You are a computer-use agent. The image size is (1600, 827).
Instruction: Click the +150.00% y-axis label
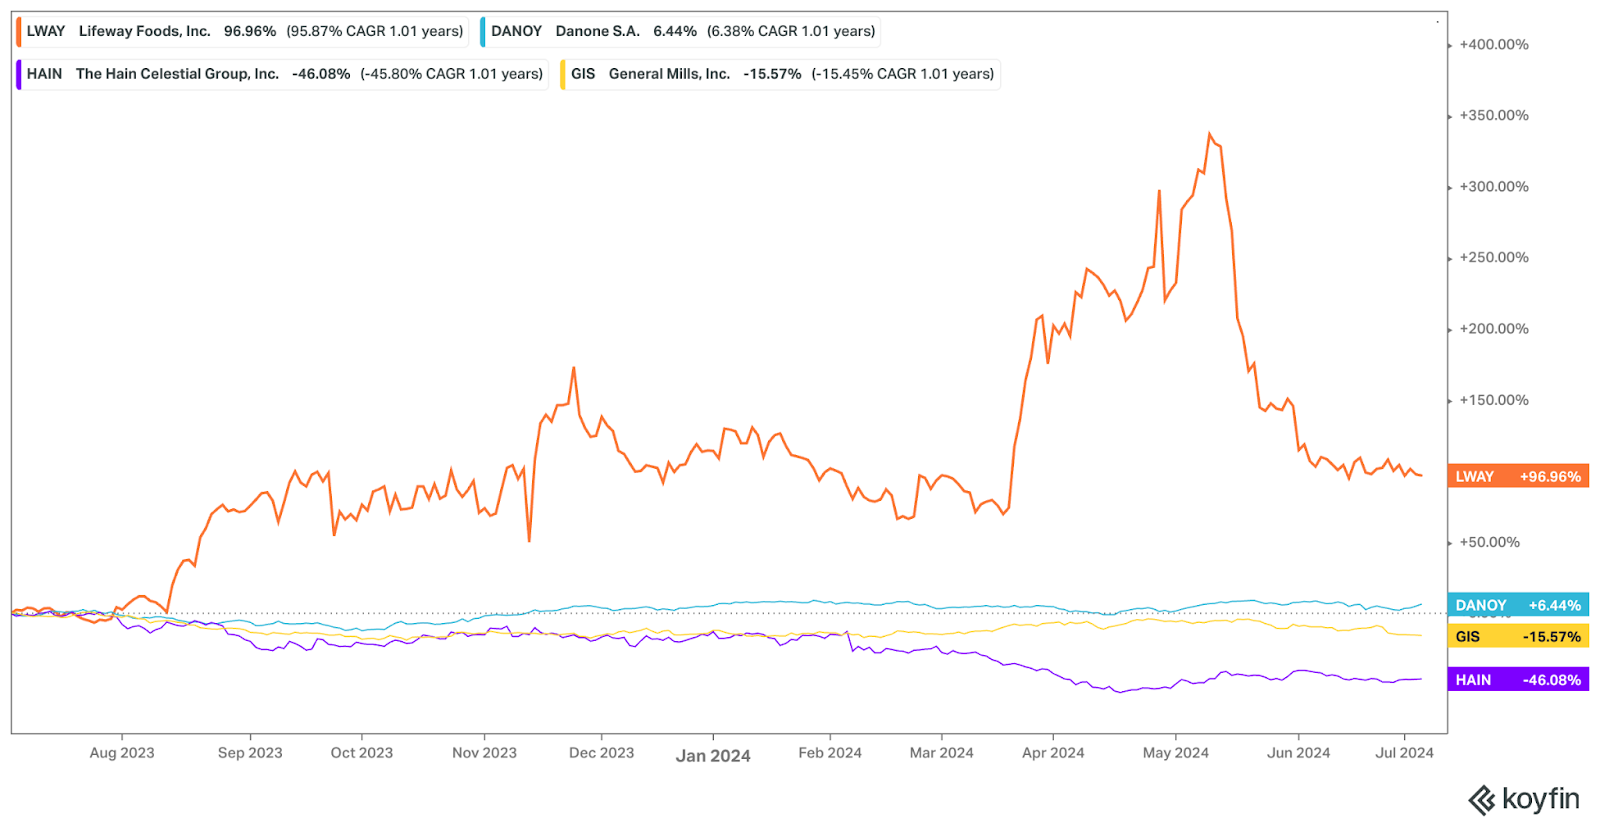click(x=1494, y=400)
